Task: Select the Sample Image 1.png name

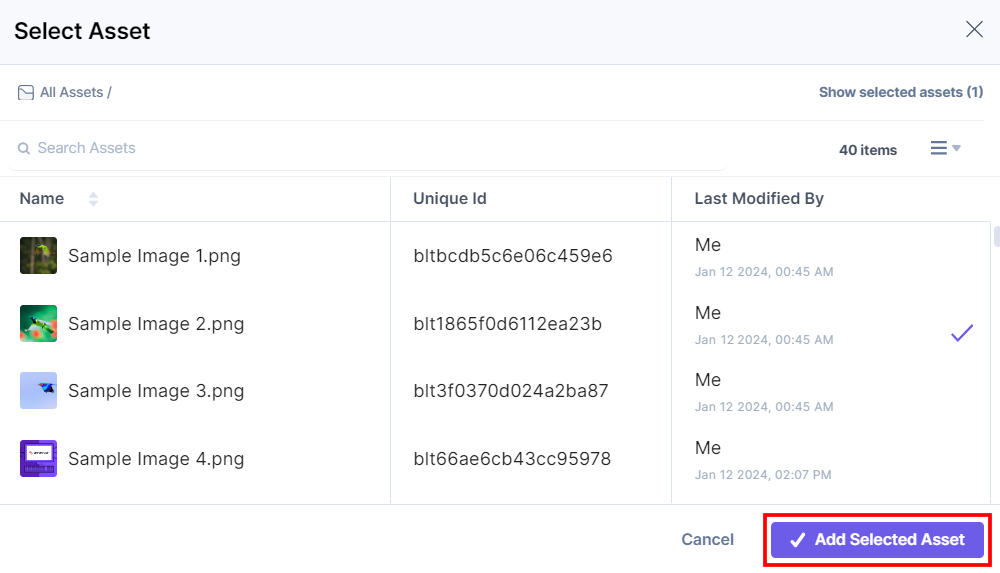Action: point(154,256)
